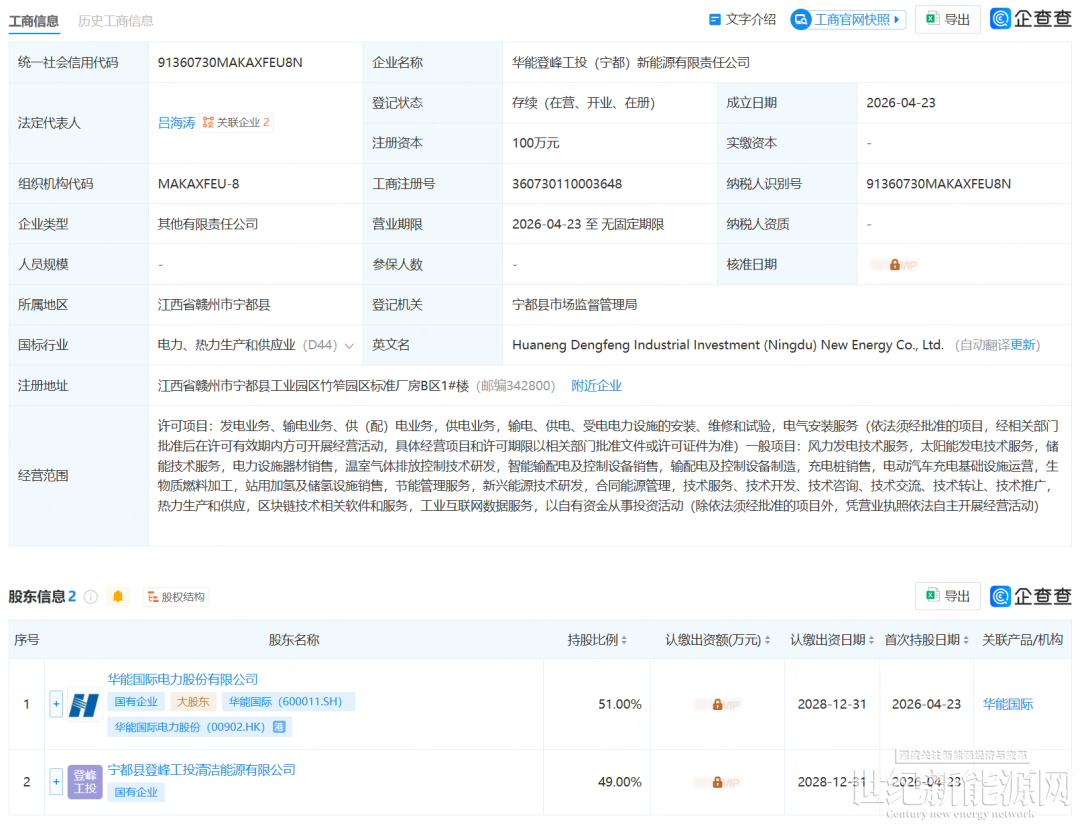Sort by 首次持股日期 column
Viewport: 1080px width, 824px height.
pos(966,640)
